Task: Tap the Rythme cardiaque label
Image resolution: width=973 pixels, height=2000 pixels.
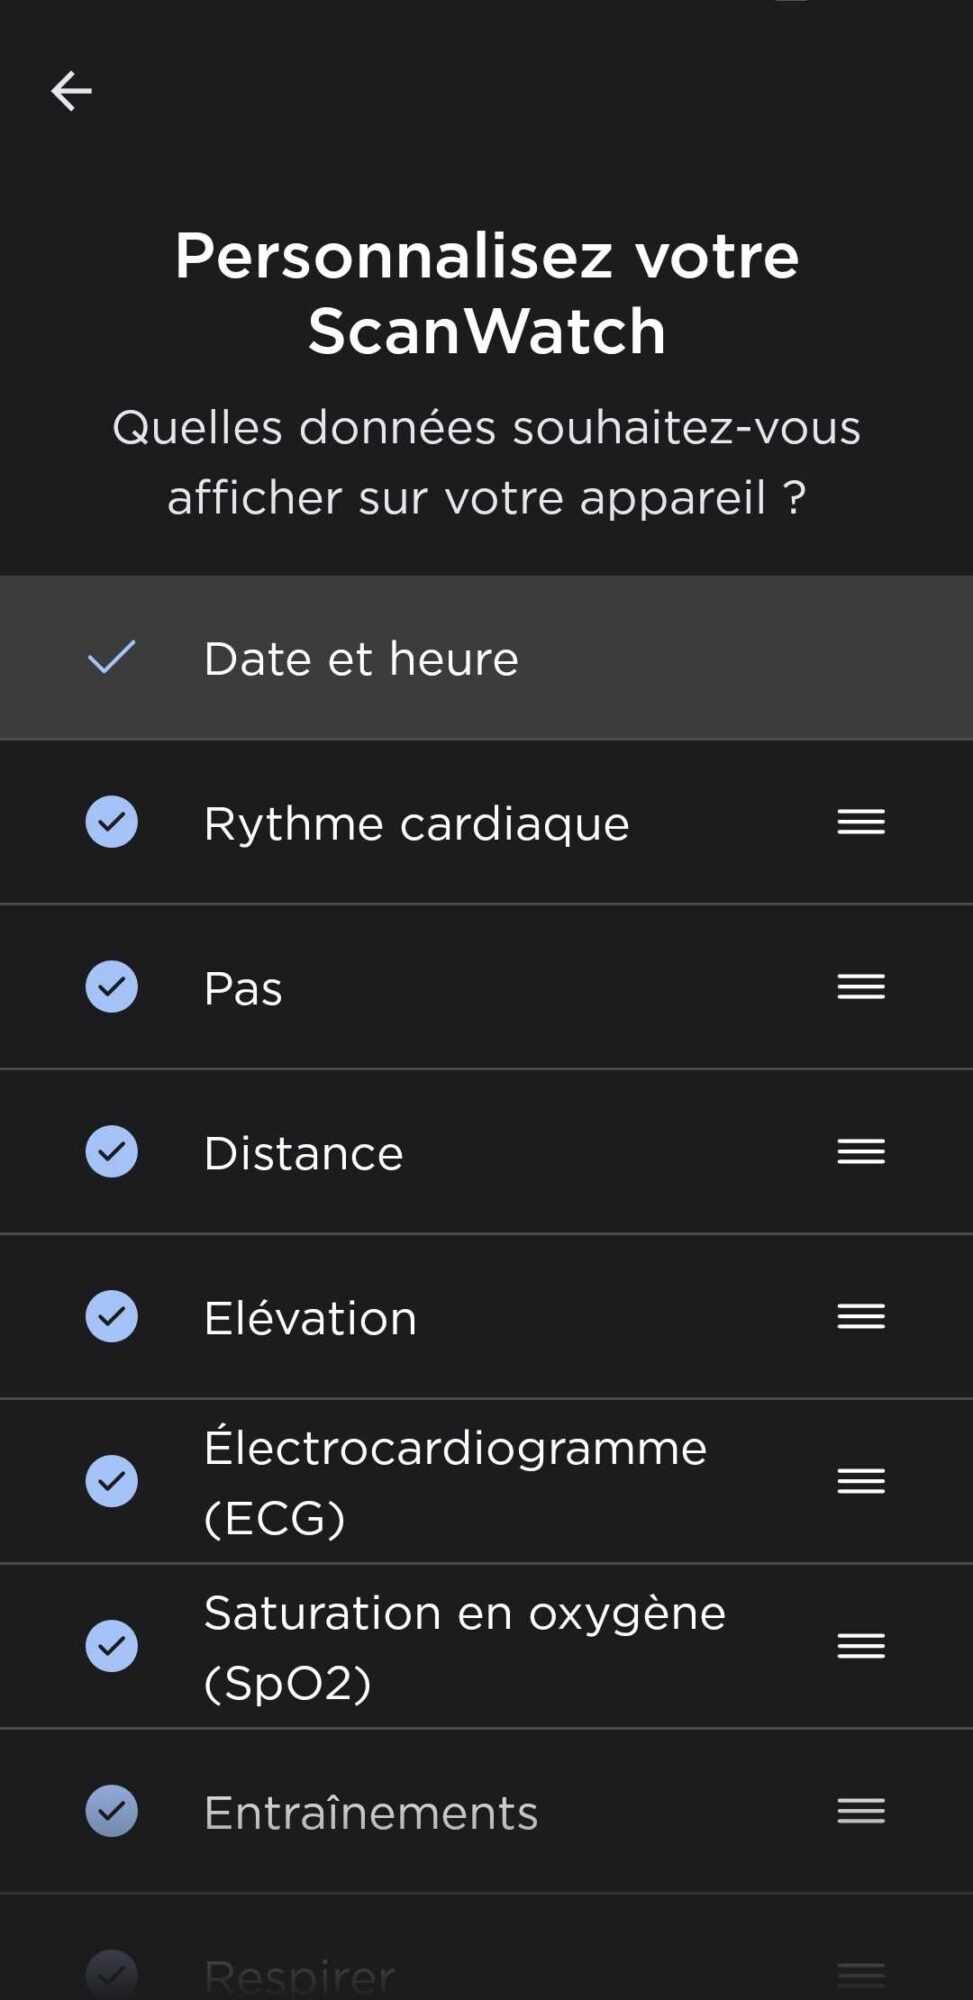Action: click(x=416, y=824)
